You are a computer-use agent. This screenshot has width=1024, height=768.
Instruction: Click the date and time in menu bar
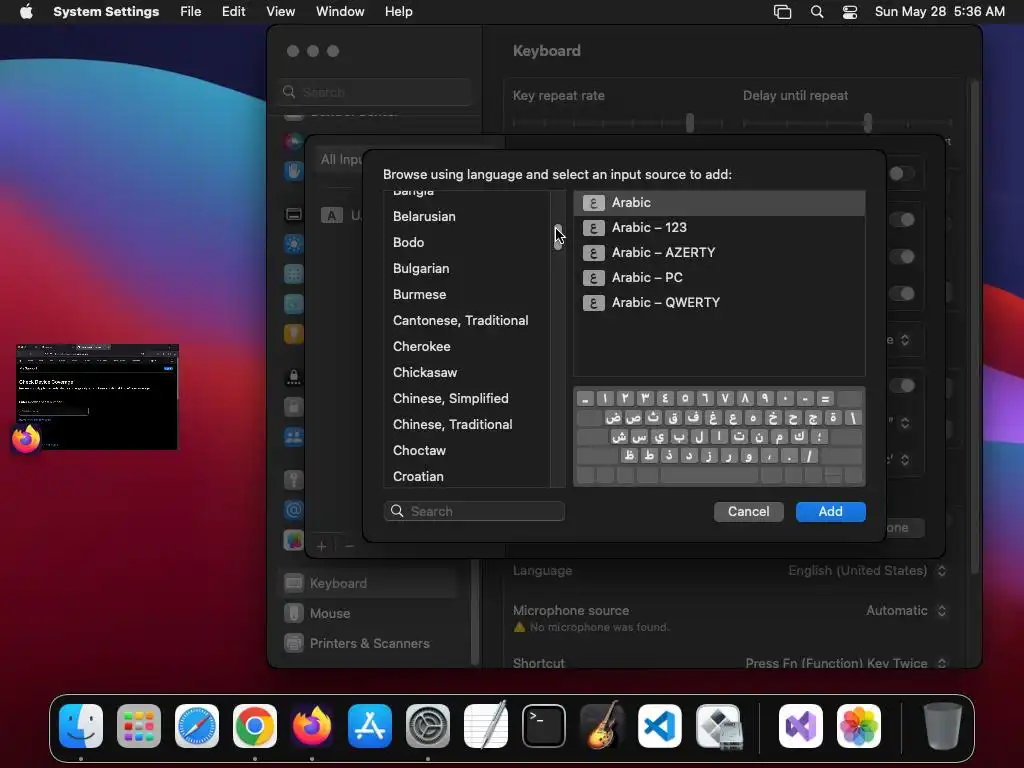click(940, 12)
